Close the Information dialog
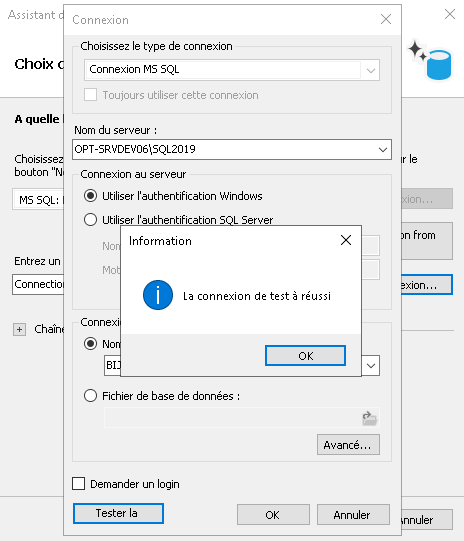 (x=346, y=240)
